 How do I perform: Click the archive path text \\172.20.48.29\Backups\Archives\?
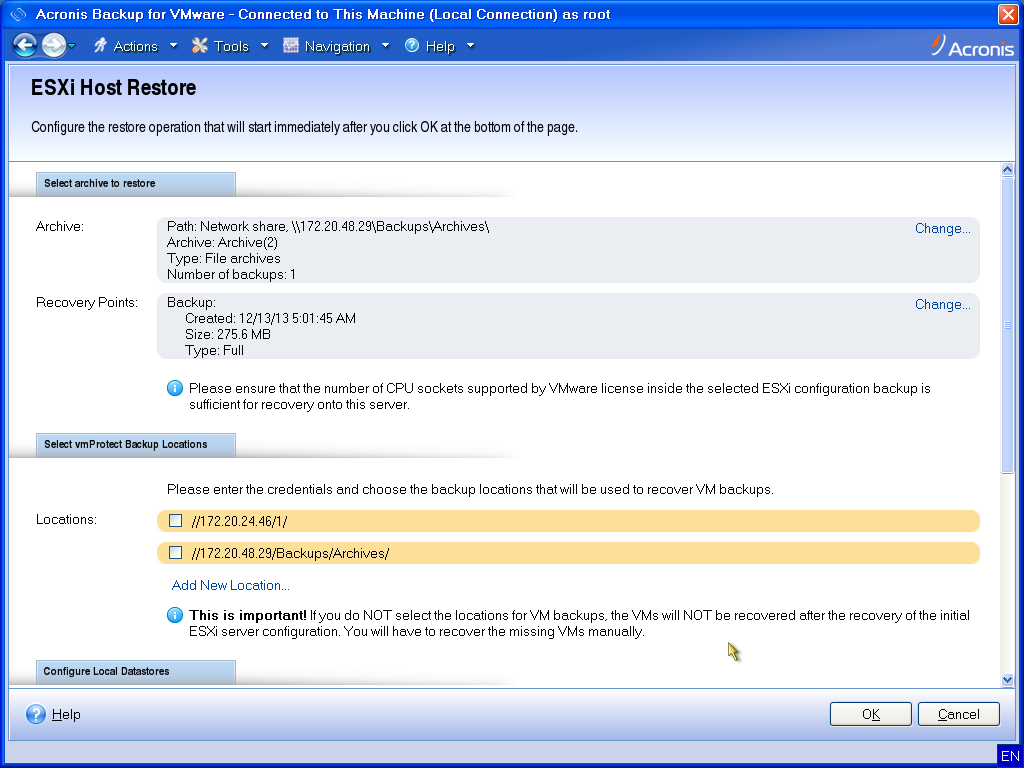391,227
